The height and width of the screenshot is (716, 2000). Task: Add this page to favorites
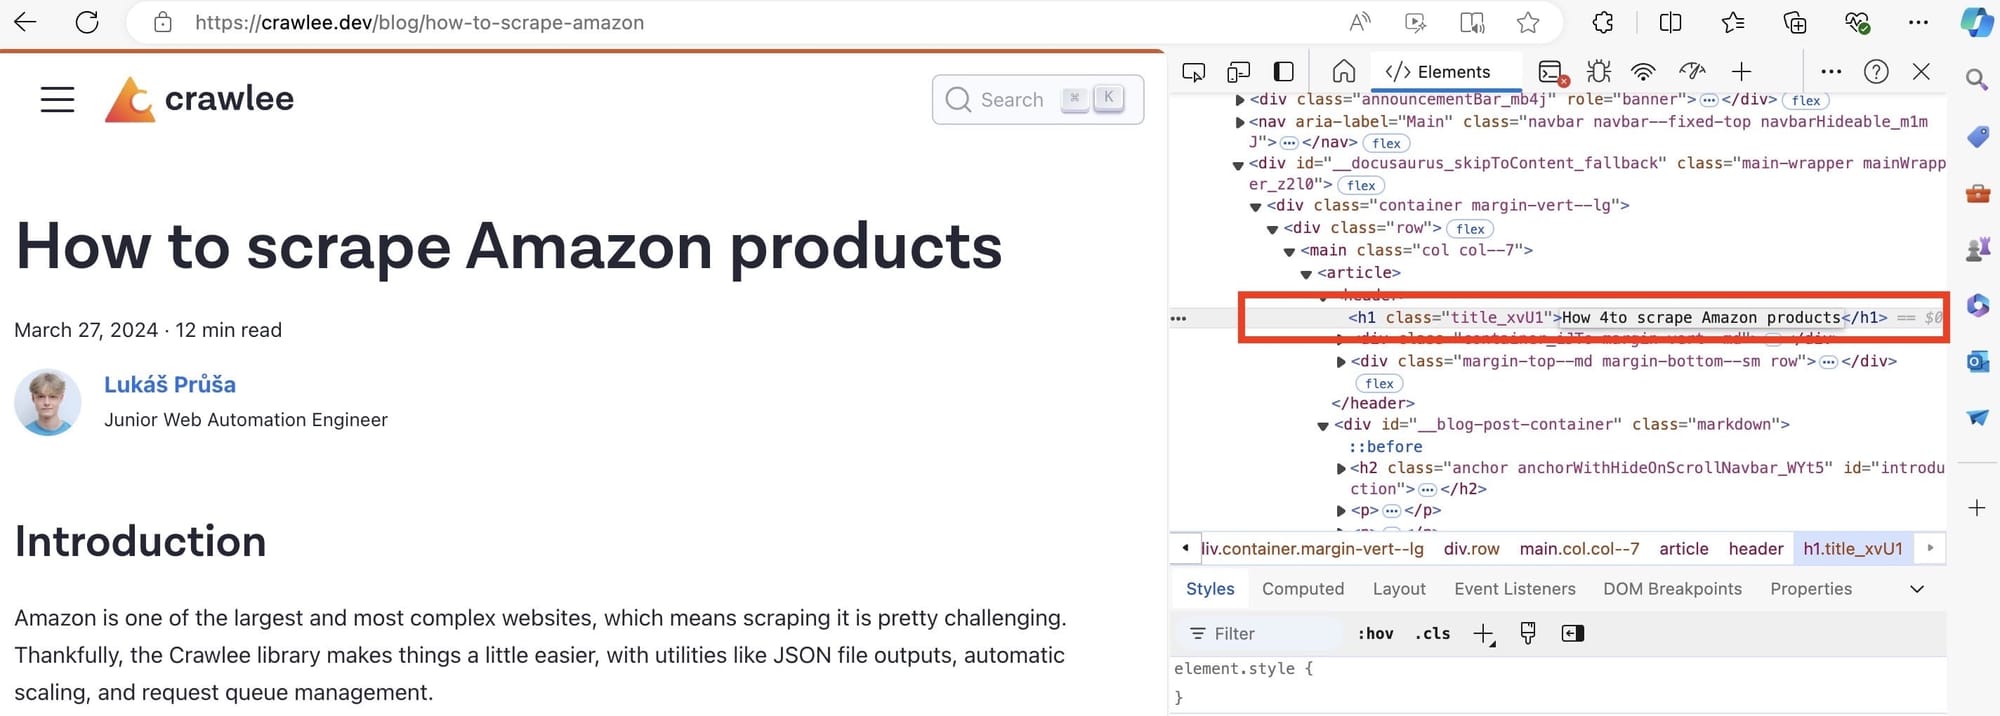click(x=1528, y=22)
